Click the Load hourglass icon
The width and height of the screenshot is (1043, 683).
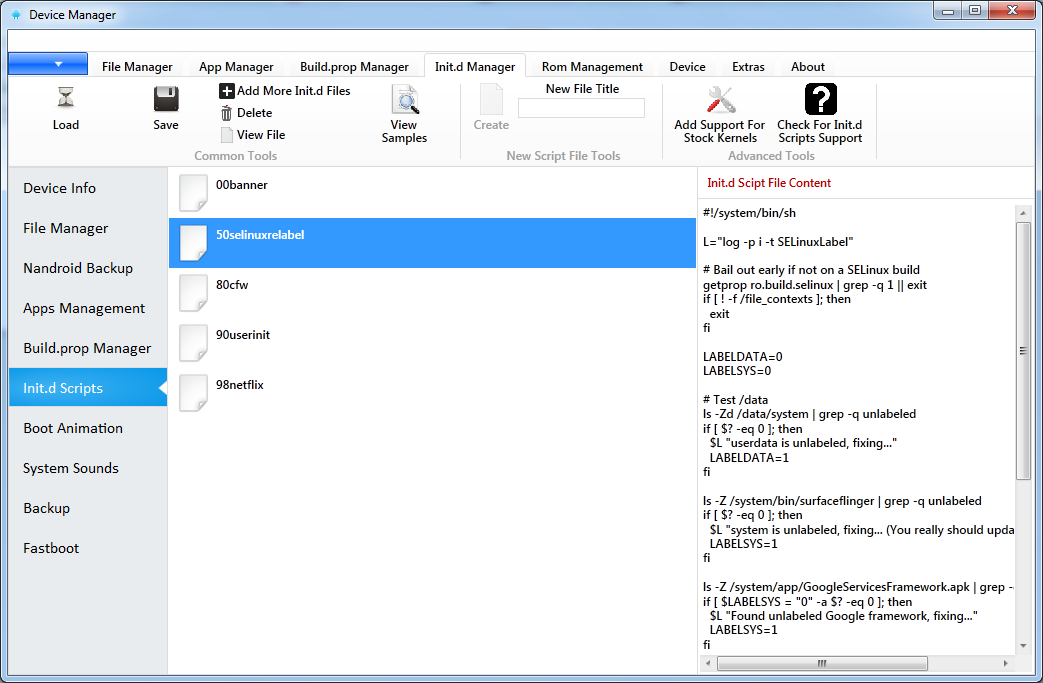pos(66,99)
